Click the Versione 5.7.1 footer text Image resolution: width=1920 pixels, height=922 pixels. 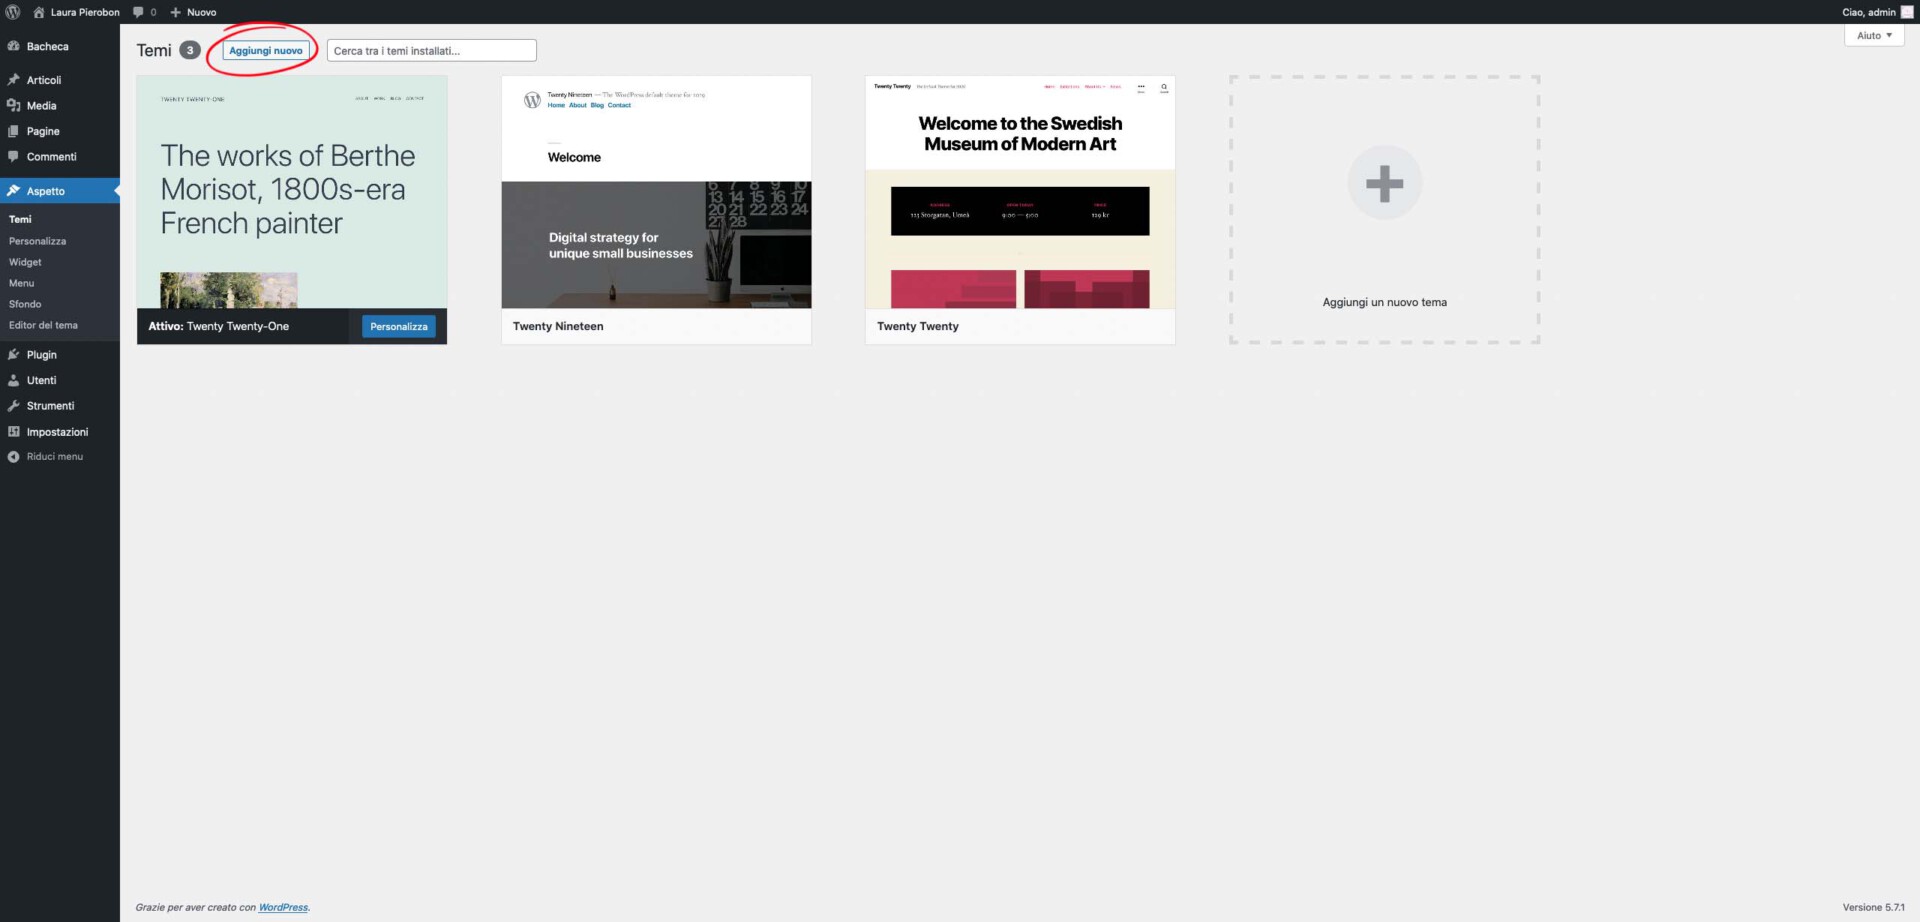(1873, 907)
